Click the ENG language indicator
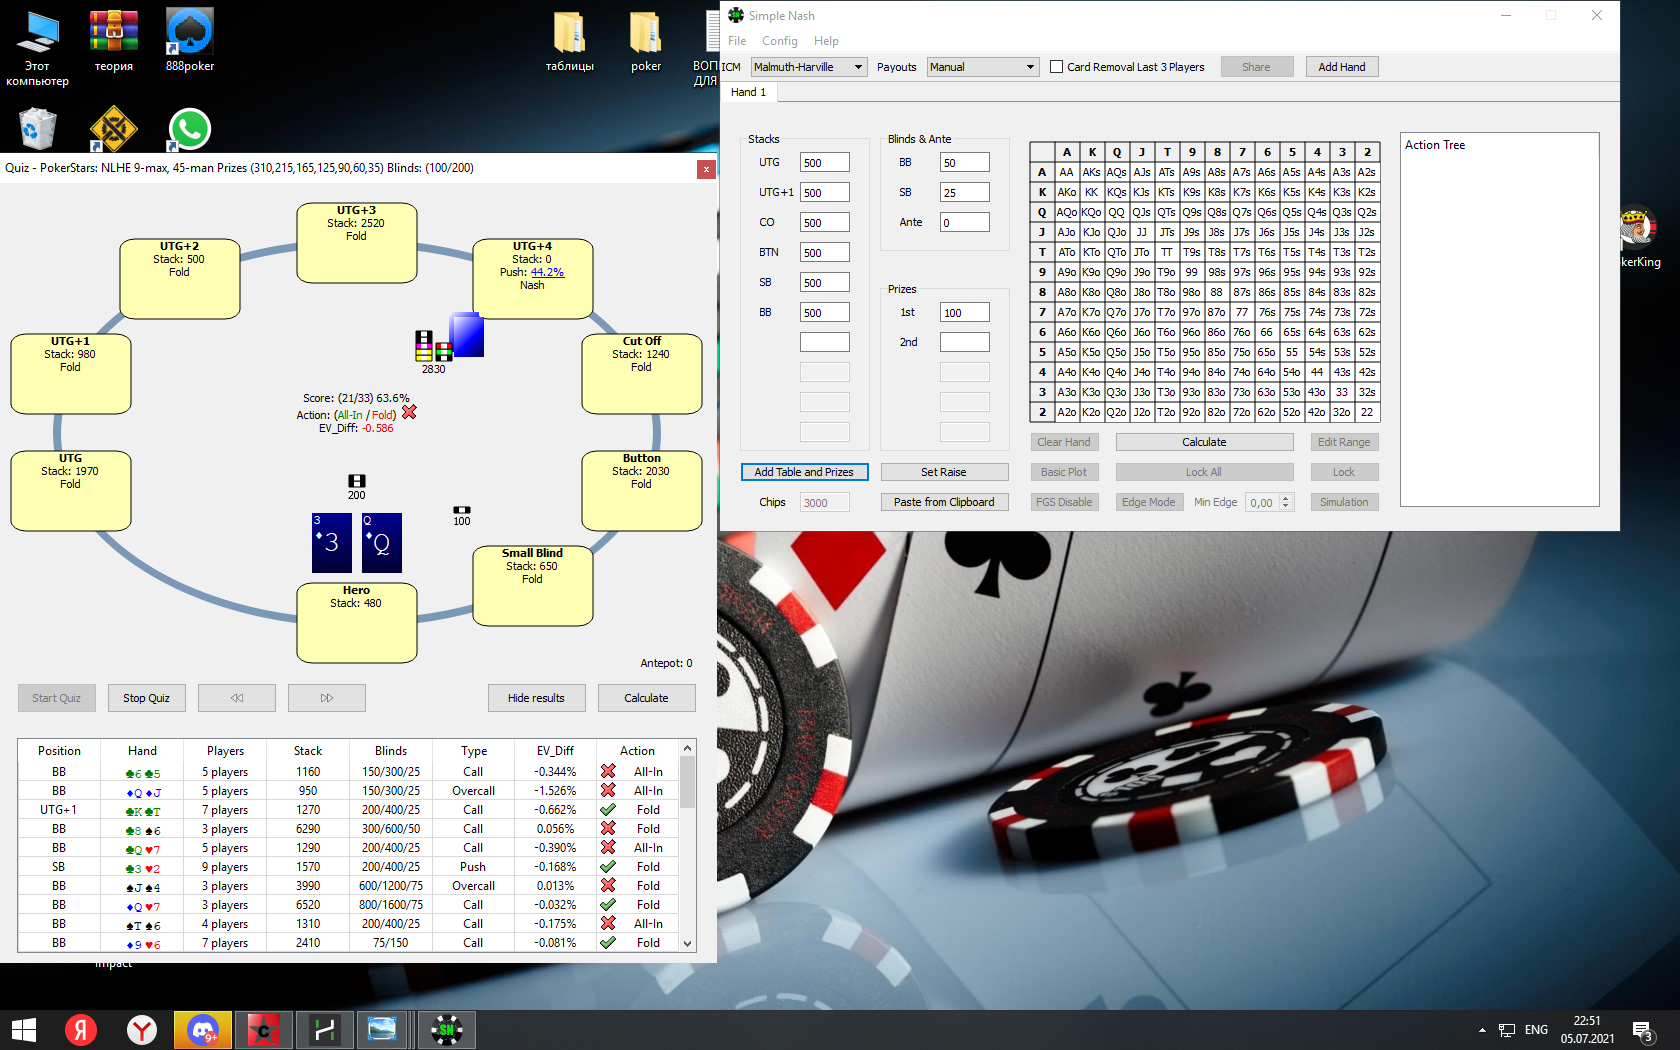This screenshot has width=1680, height=1050. [1536, 1030]
